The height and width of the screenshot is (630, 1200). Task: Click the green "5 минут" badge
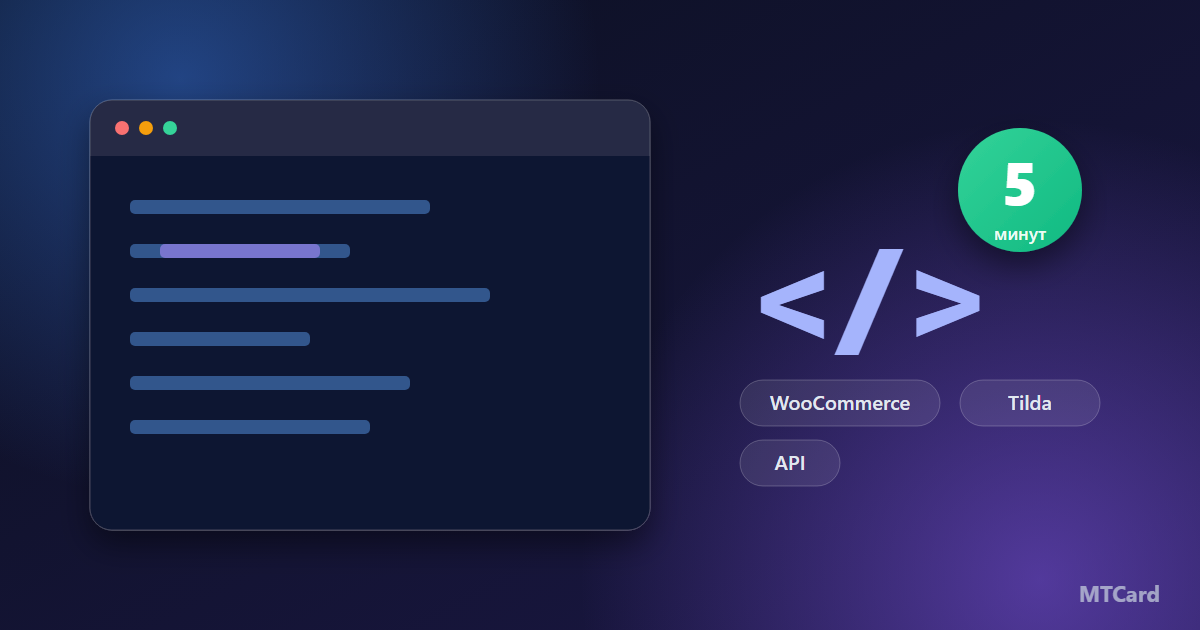pyautogui.click(x=1020, y=190)
